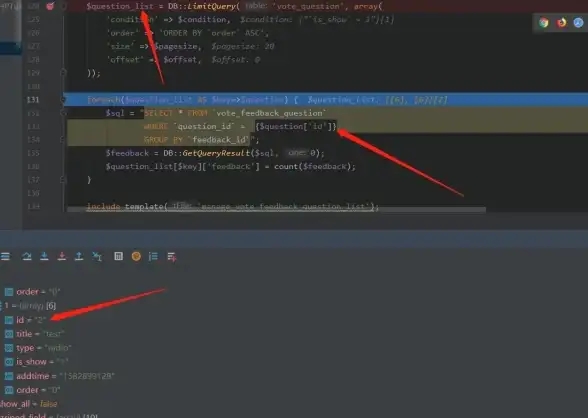Click the LimitQuery method name
Image resolution: width=588 pixels, height=418 pixels.
coord(211,6)
